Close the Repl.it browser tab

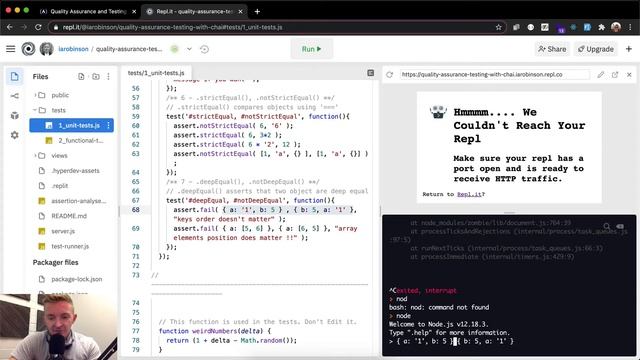(x=240, y=11)
